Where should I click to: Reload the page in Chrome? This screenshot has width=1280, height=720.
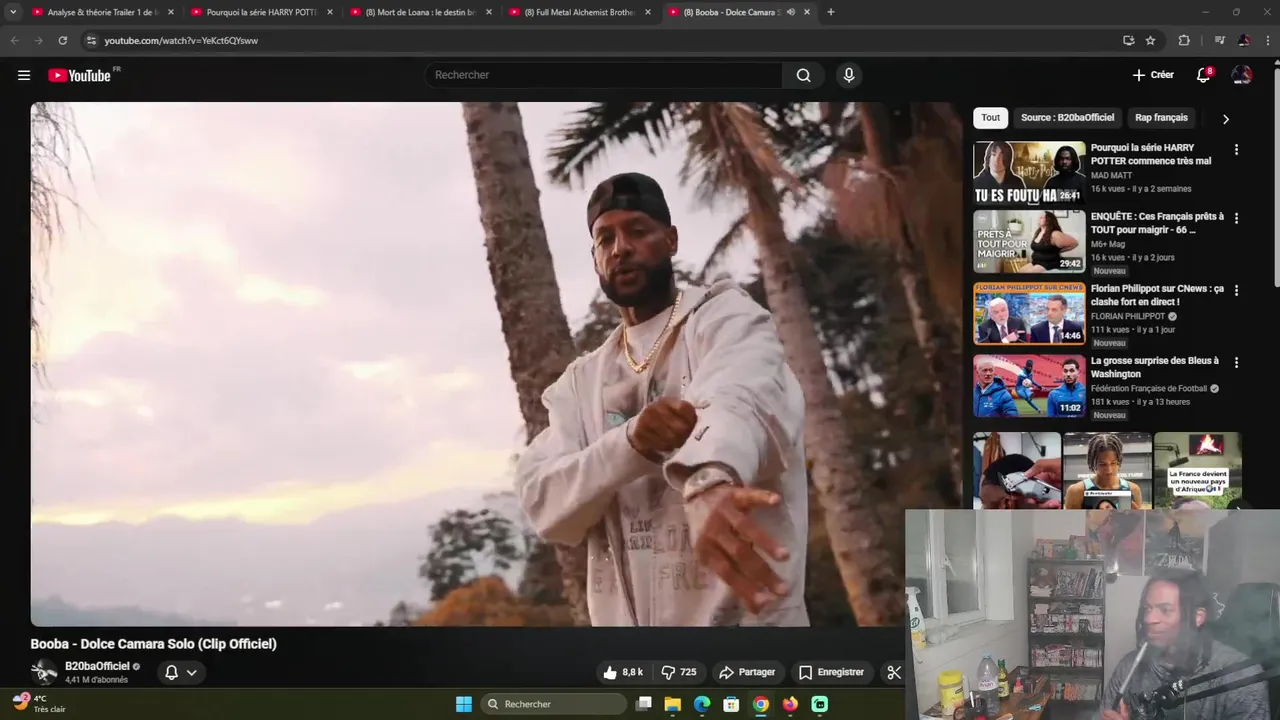(x=62, y=40)
